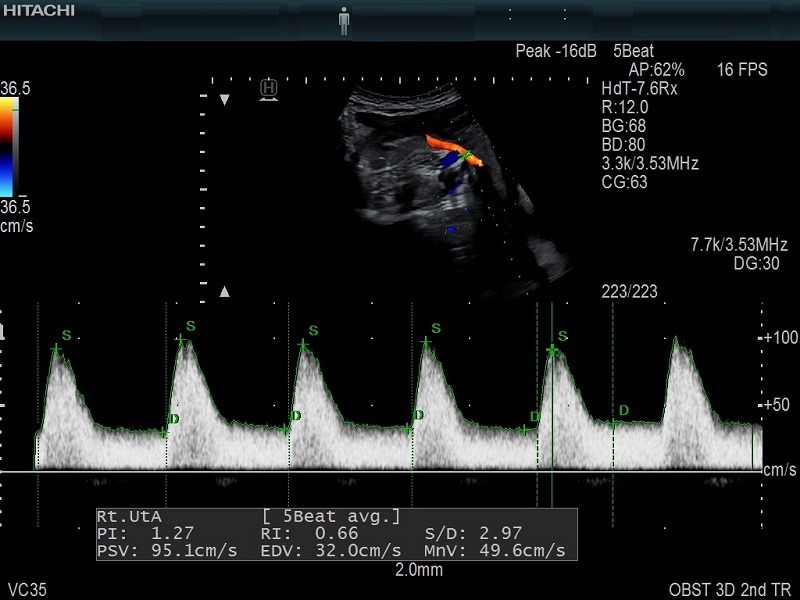Click the OBST 3D 2nd TR preset label

pos(729,588)
